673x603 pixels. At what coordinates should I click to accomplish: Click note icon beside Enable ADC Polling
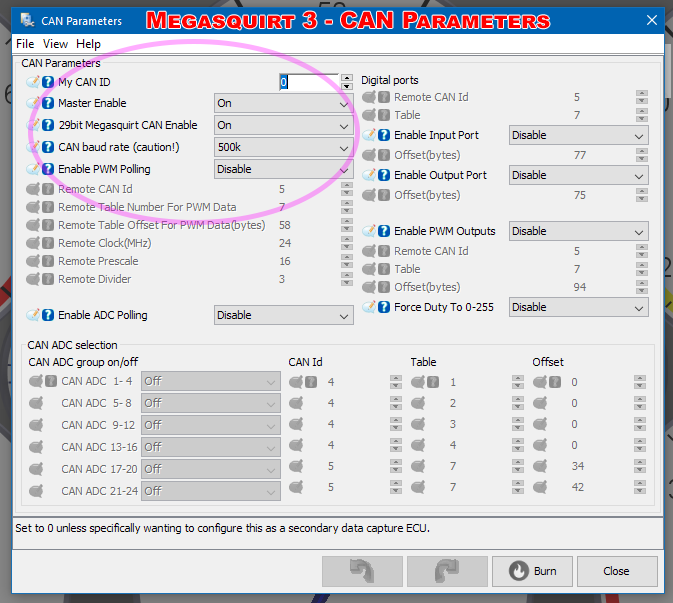33,315
